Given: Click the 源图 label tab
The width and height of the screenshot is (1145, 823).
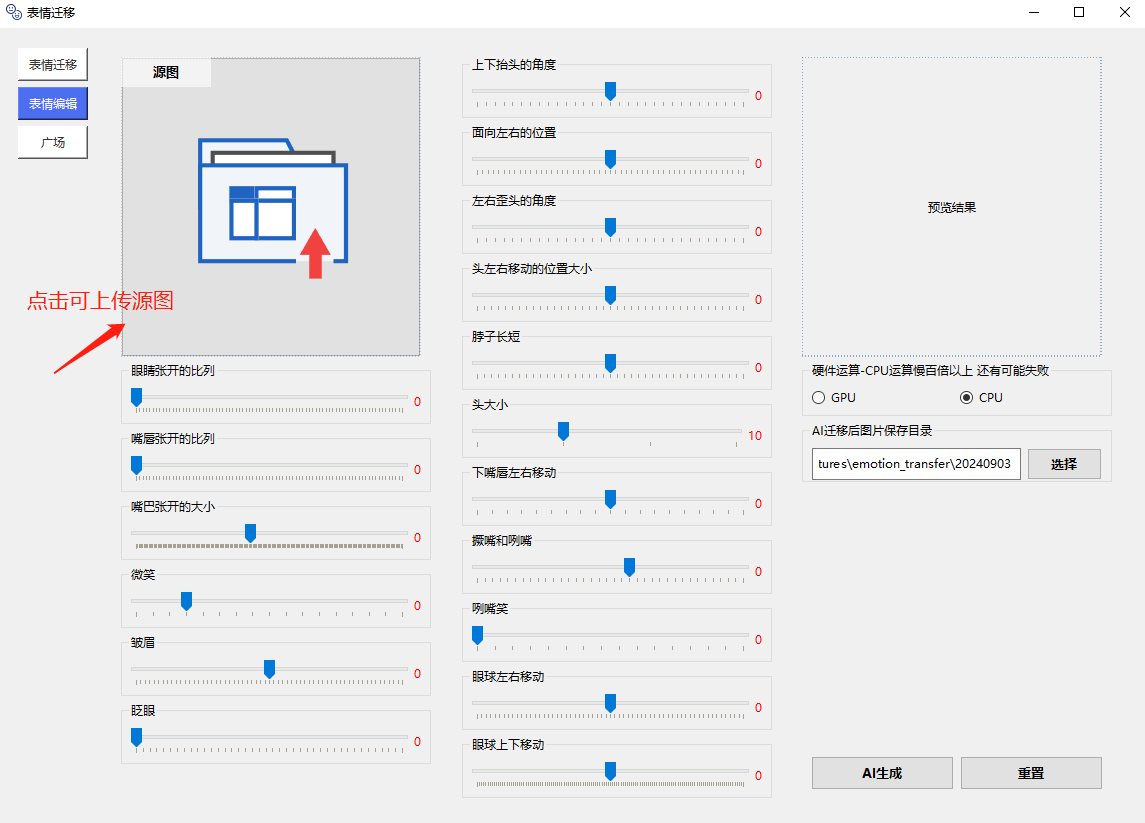Looking at the screenshot, I should (x=166, y=72).
